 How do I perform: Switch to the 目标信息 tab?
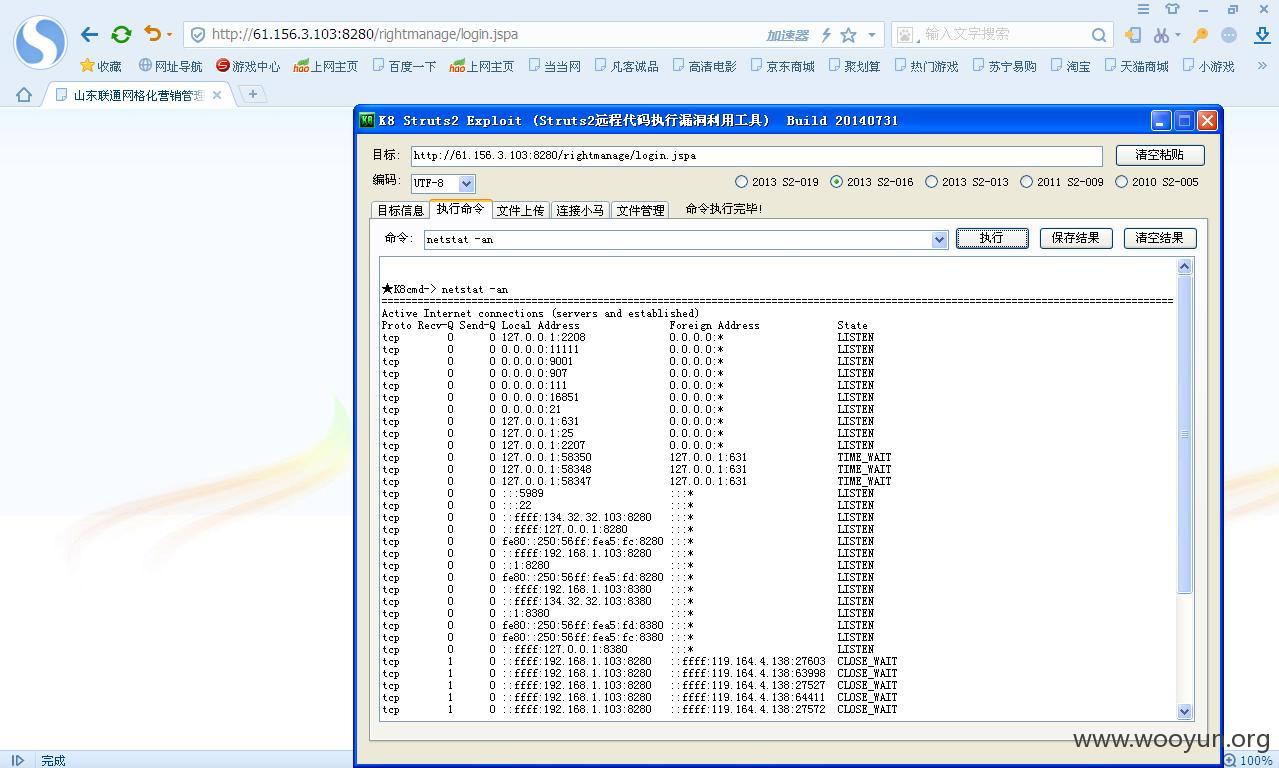click(x=400, y=210)
